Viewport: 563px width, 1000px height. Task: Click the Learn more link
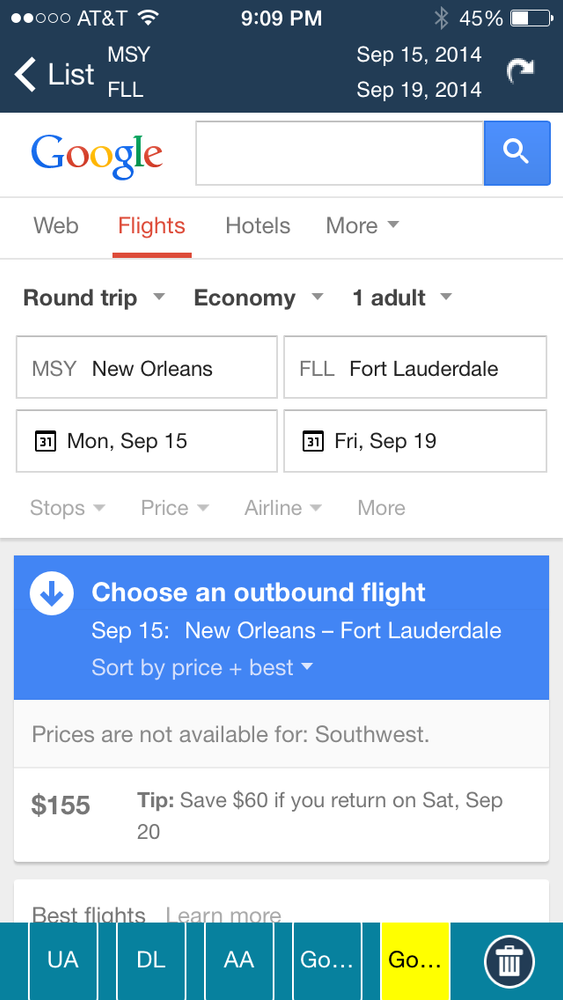pos(223,916)
